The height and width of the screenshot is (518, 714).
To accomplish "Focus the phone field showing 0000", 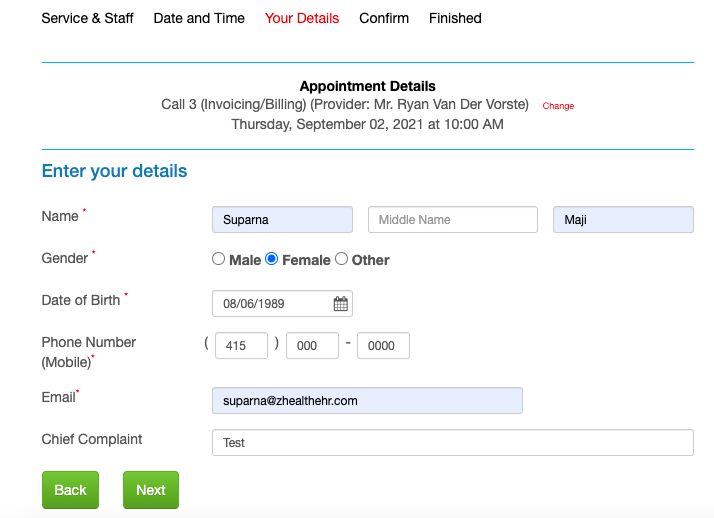I will [383, 345].
